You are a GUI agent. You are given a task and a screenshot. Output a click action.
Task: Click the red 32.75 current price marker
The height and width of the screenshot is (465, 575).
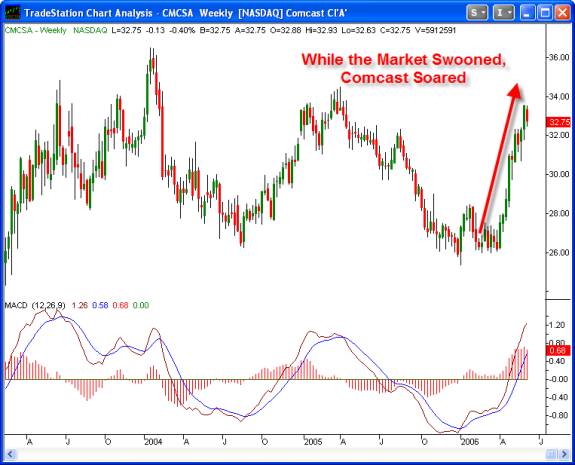pos(558,122)
